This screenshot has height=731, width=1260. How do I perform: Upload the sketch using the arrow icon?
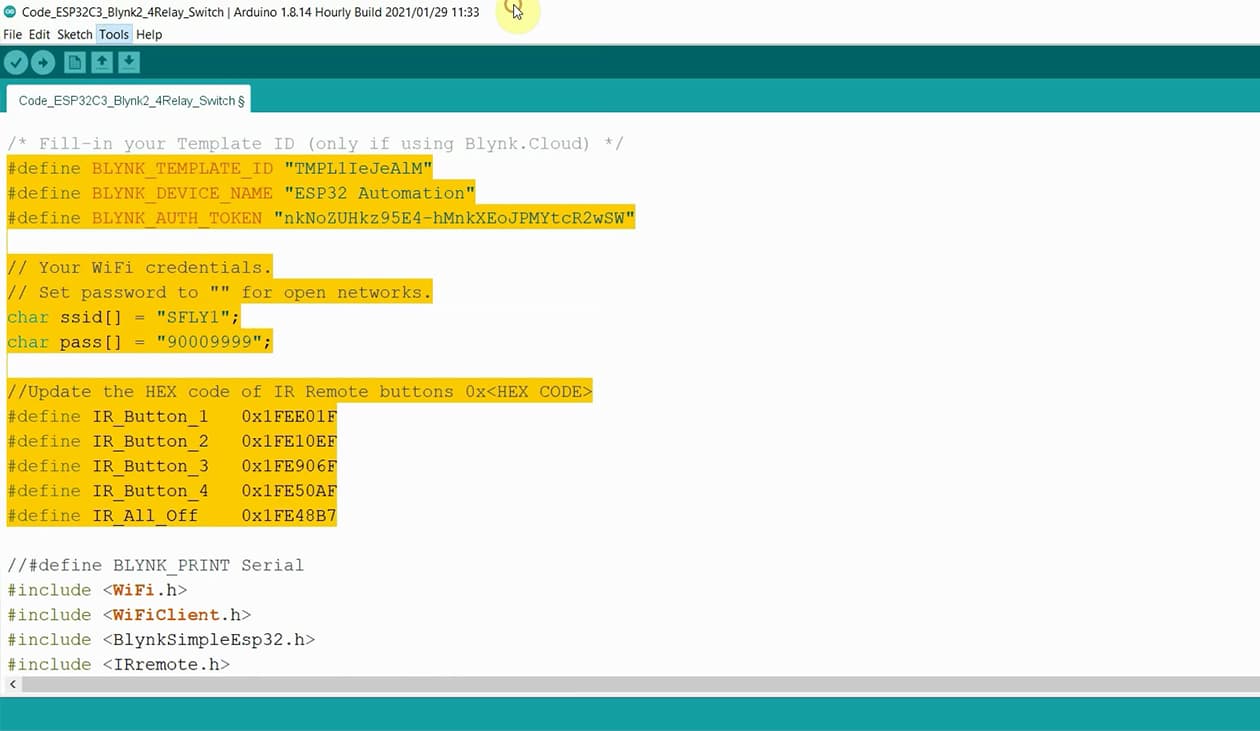click(x=42, y=61)
